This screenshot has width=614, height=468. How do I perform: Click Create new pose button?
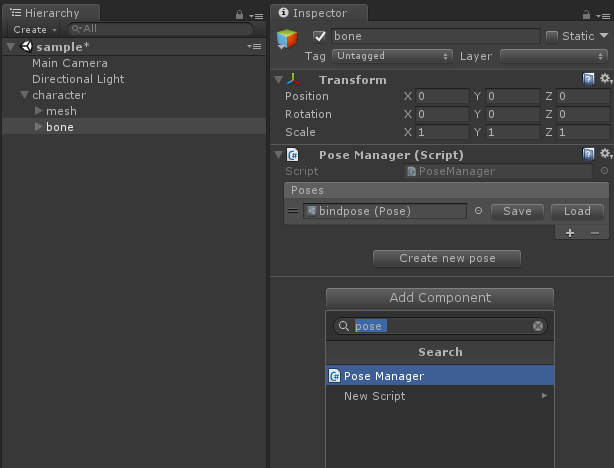447,258
